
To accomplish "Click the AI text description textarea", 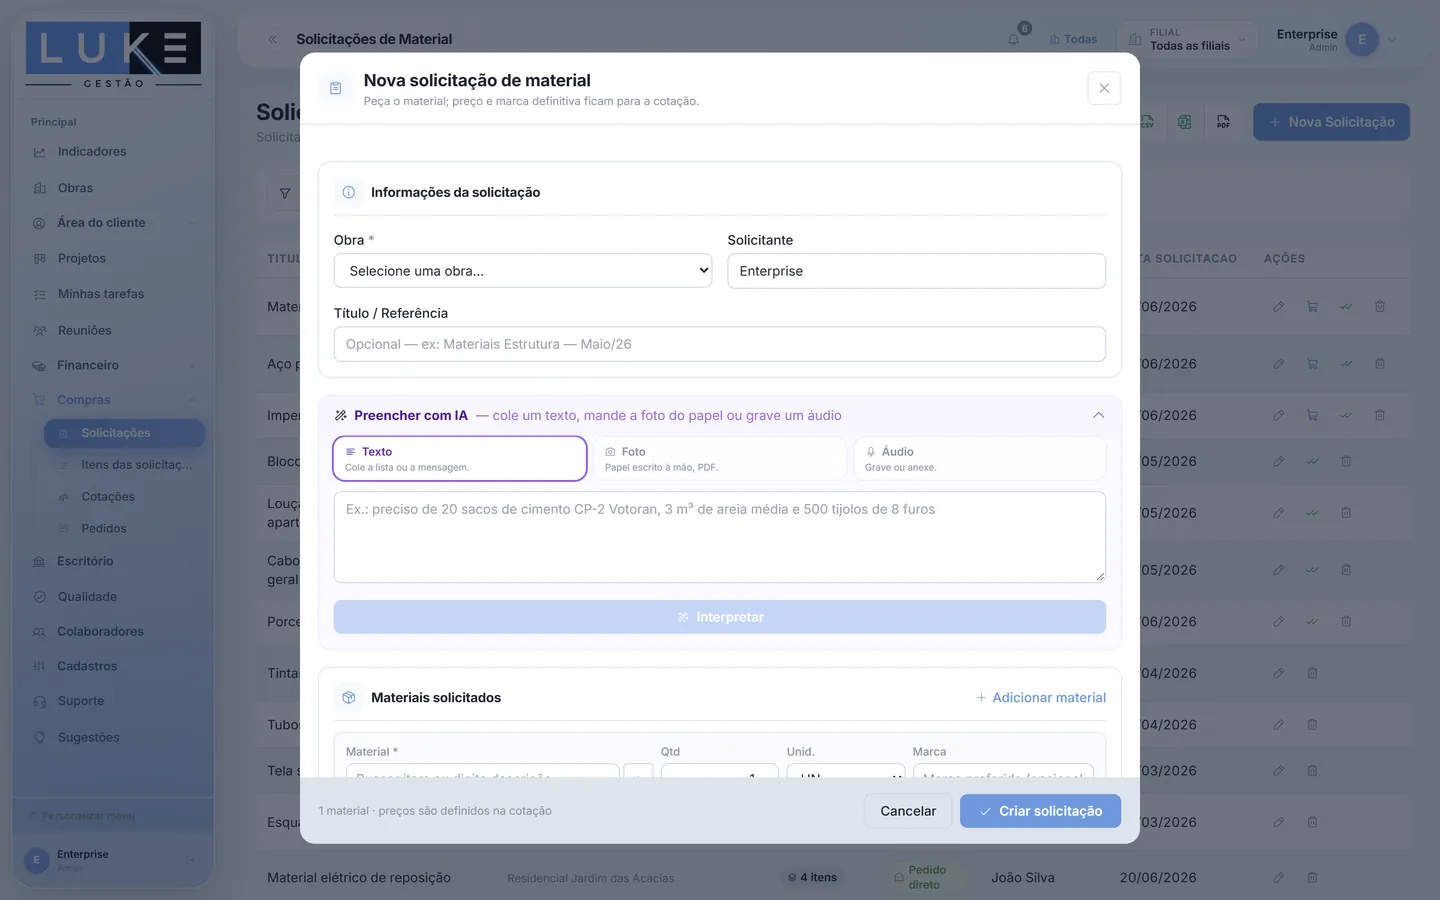I will point(720,537).
